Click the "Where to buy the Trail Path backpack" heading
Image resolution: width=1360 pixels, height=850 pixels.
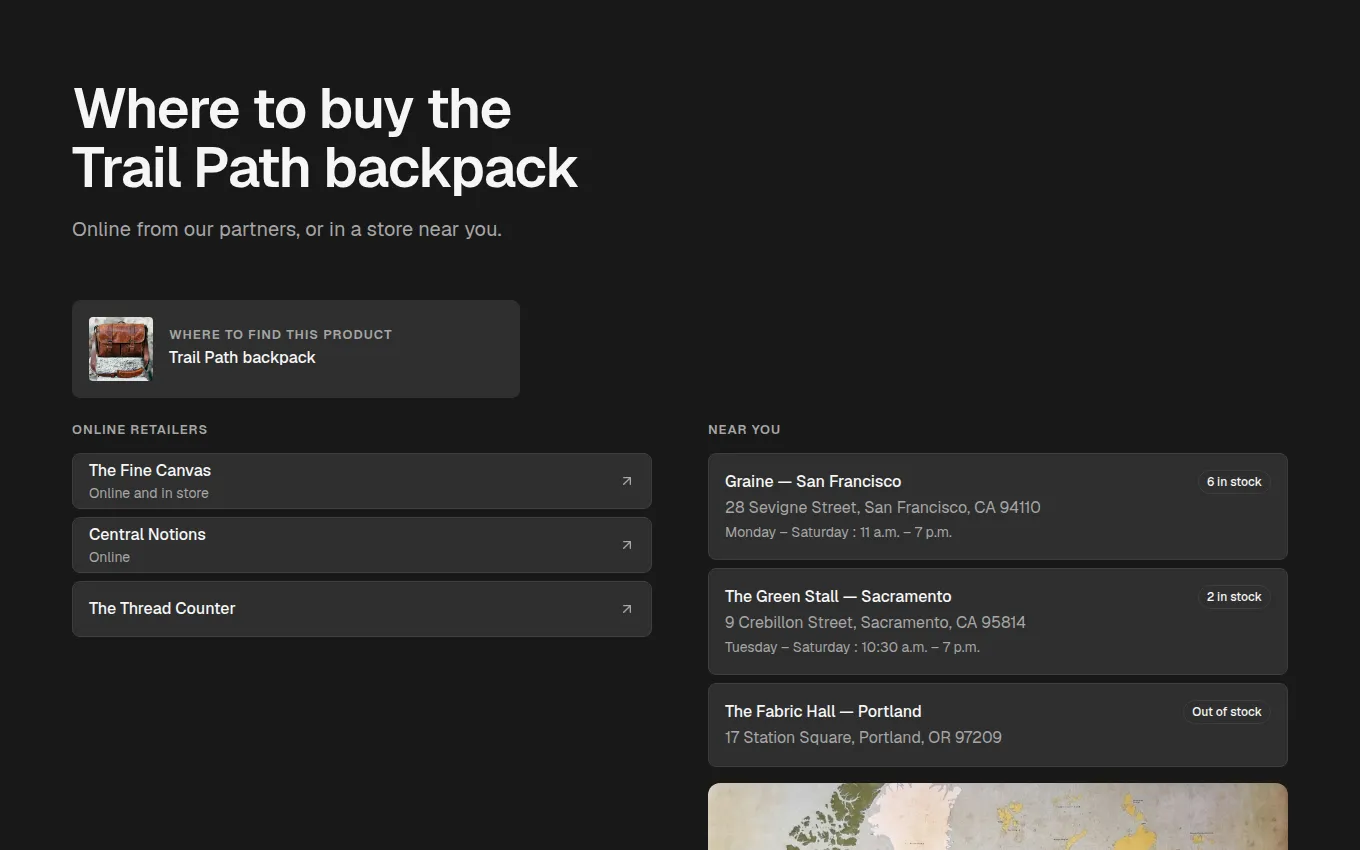326,138
